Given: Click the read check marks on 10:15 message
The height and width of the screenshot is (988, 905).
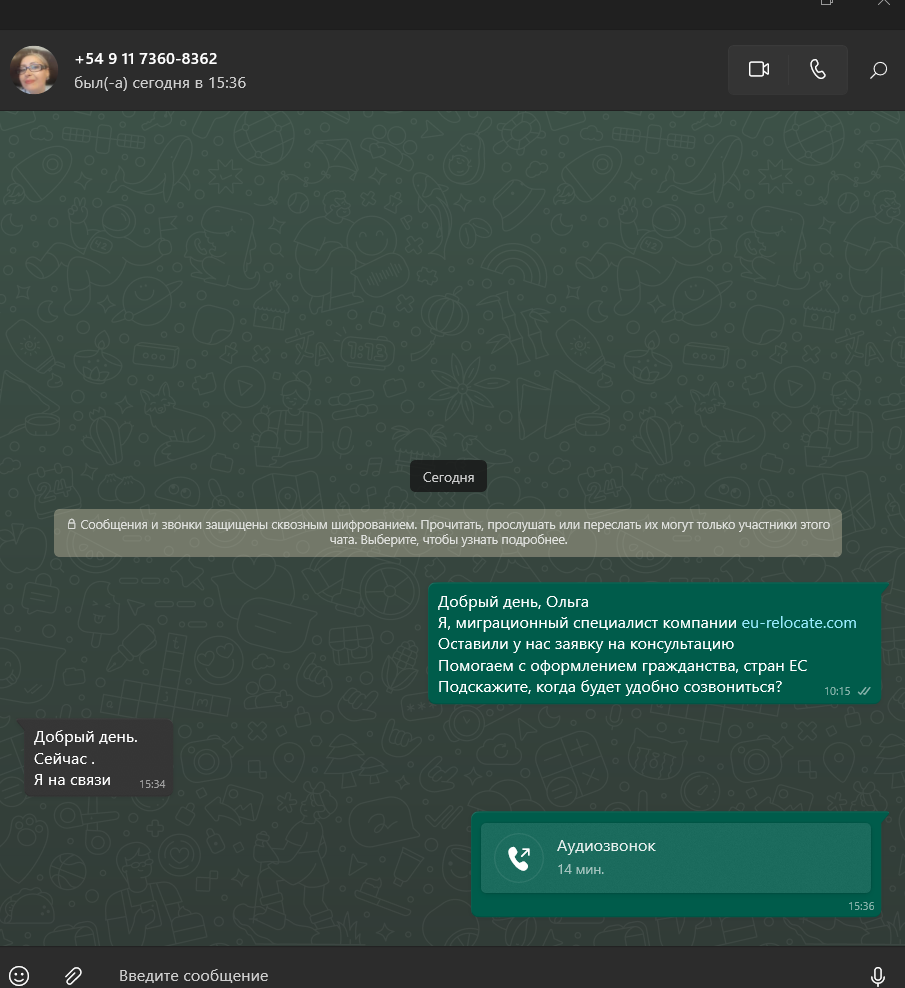Looking at the screenshot, I should click(x=864, y=691).
